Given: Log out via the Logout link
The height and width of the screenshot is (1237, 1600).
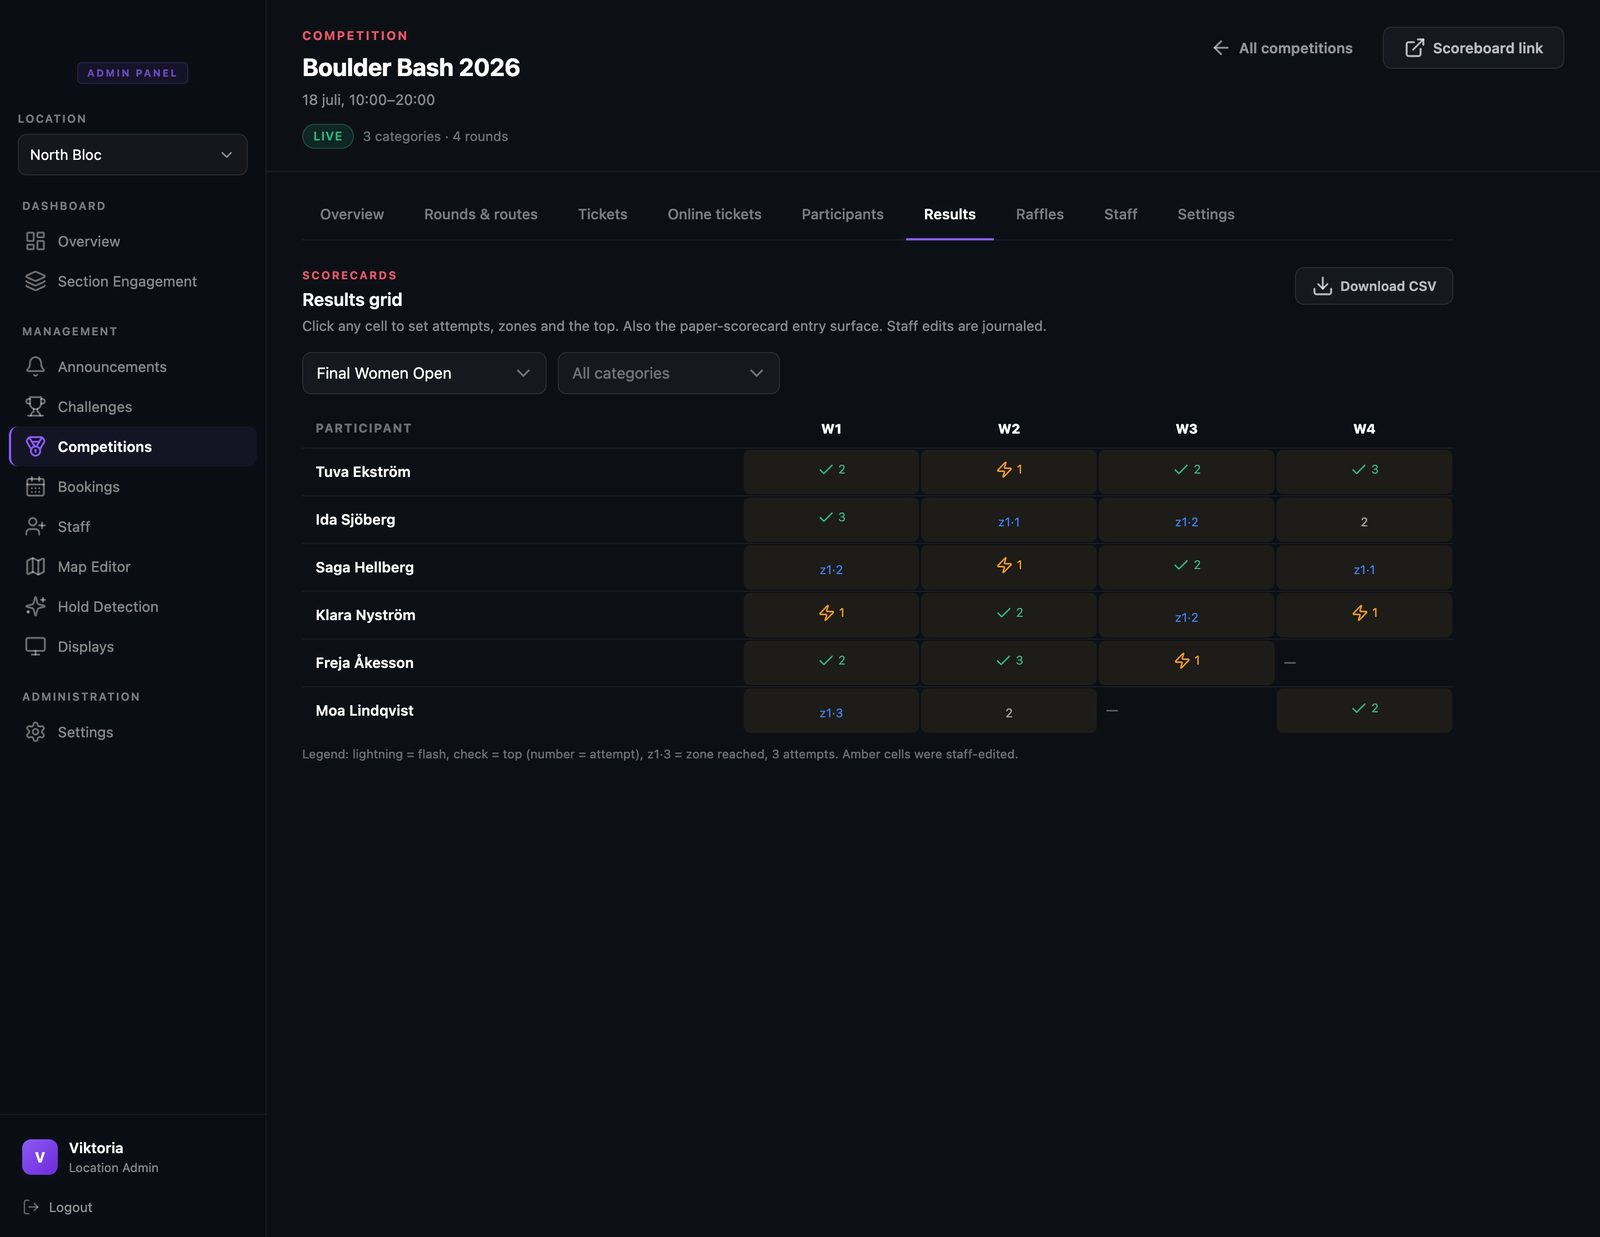Looking at the screenshot, I should pos(58,1207).
